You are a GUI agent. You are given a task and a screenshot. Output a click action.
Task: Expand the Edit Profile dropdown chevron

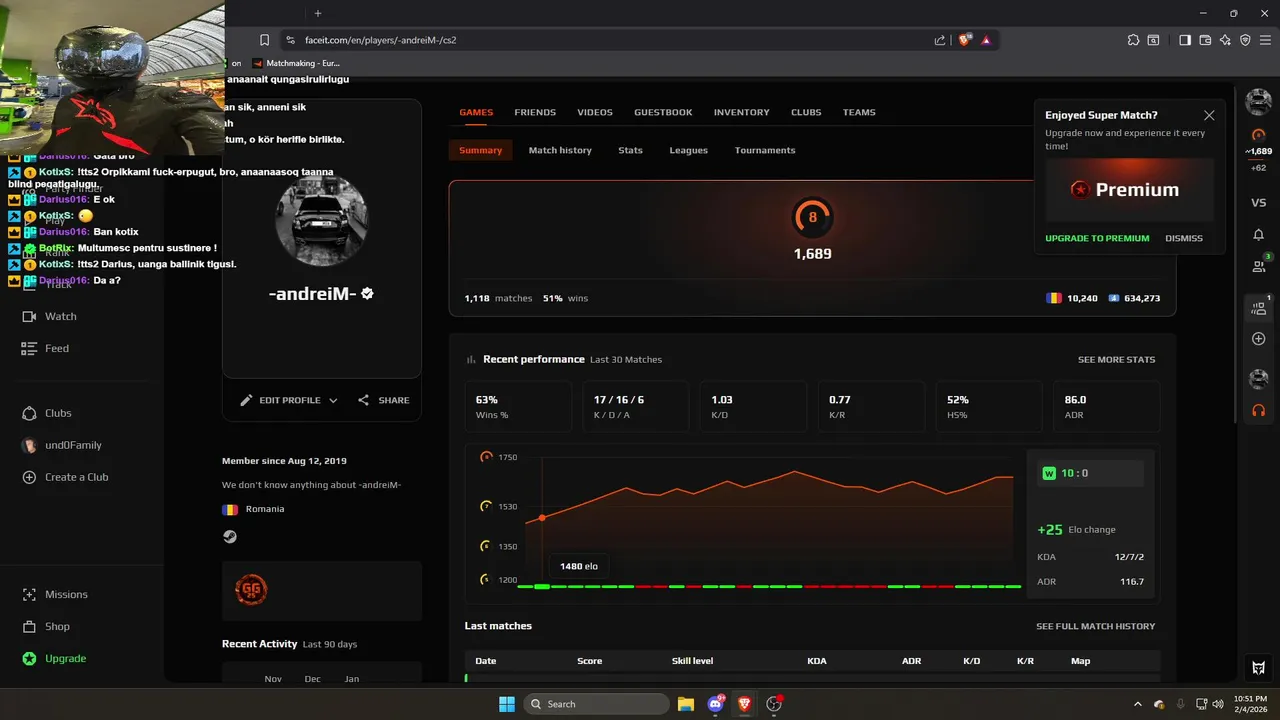(333, 400)
